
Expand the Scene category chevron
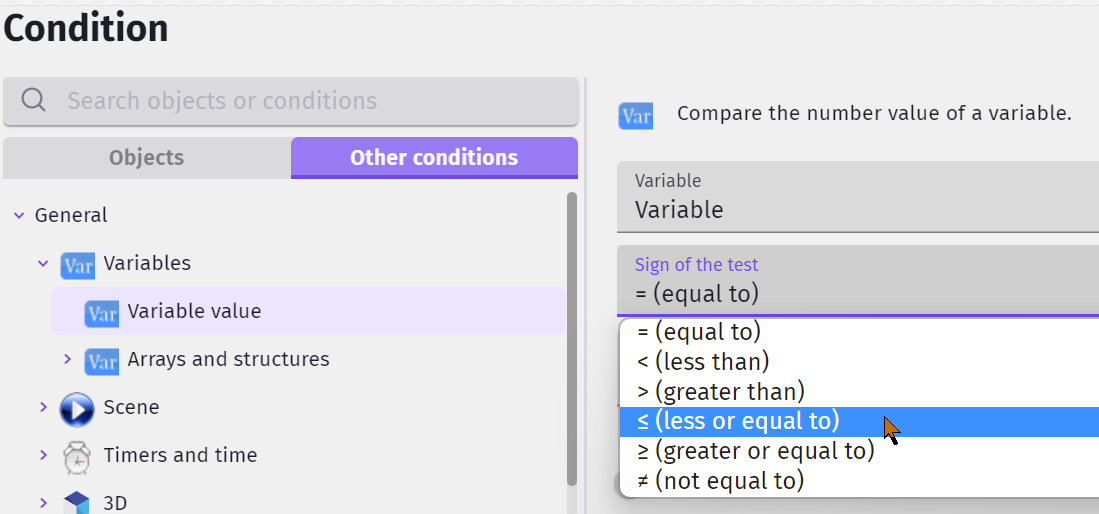[x=43, y=407]
